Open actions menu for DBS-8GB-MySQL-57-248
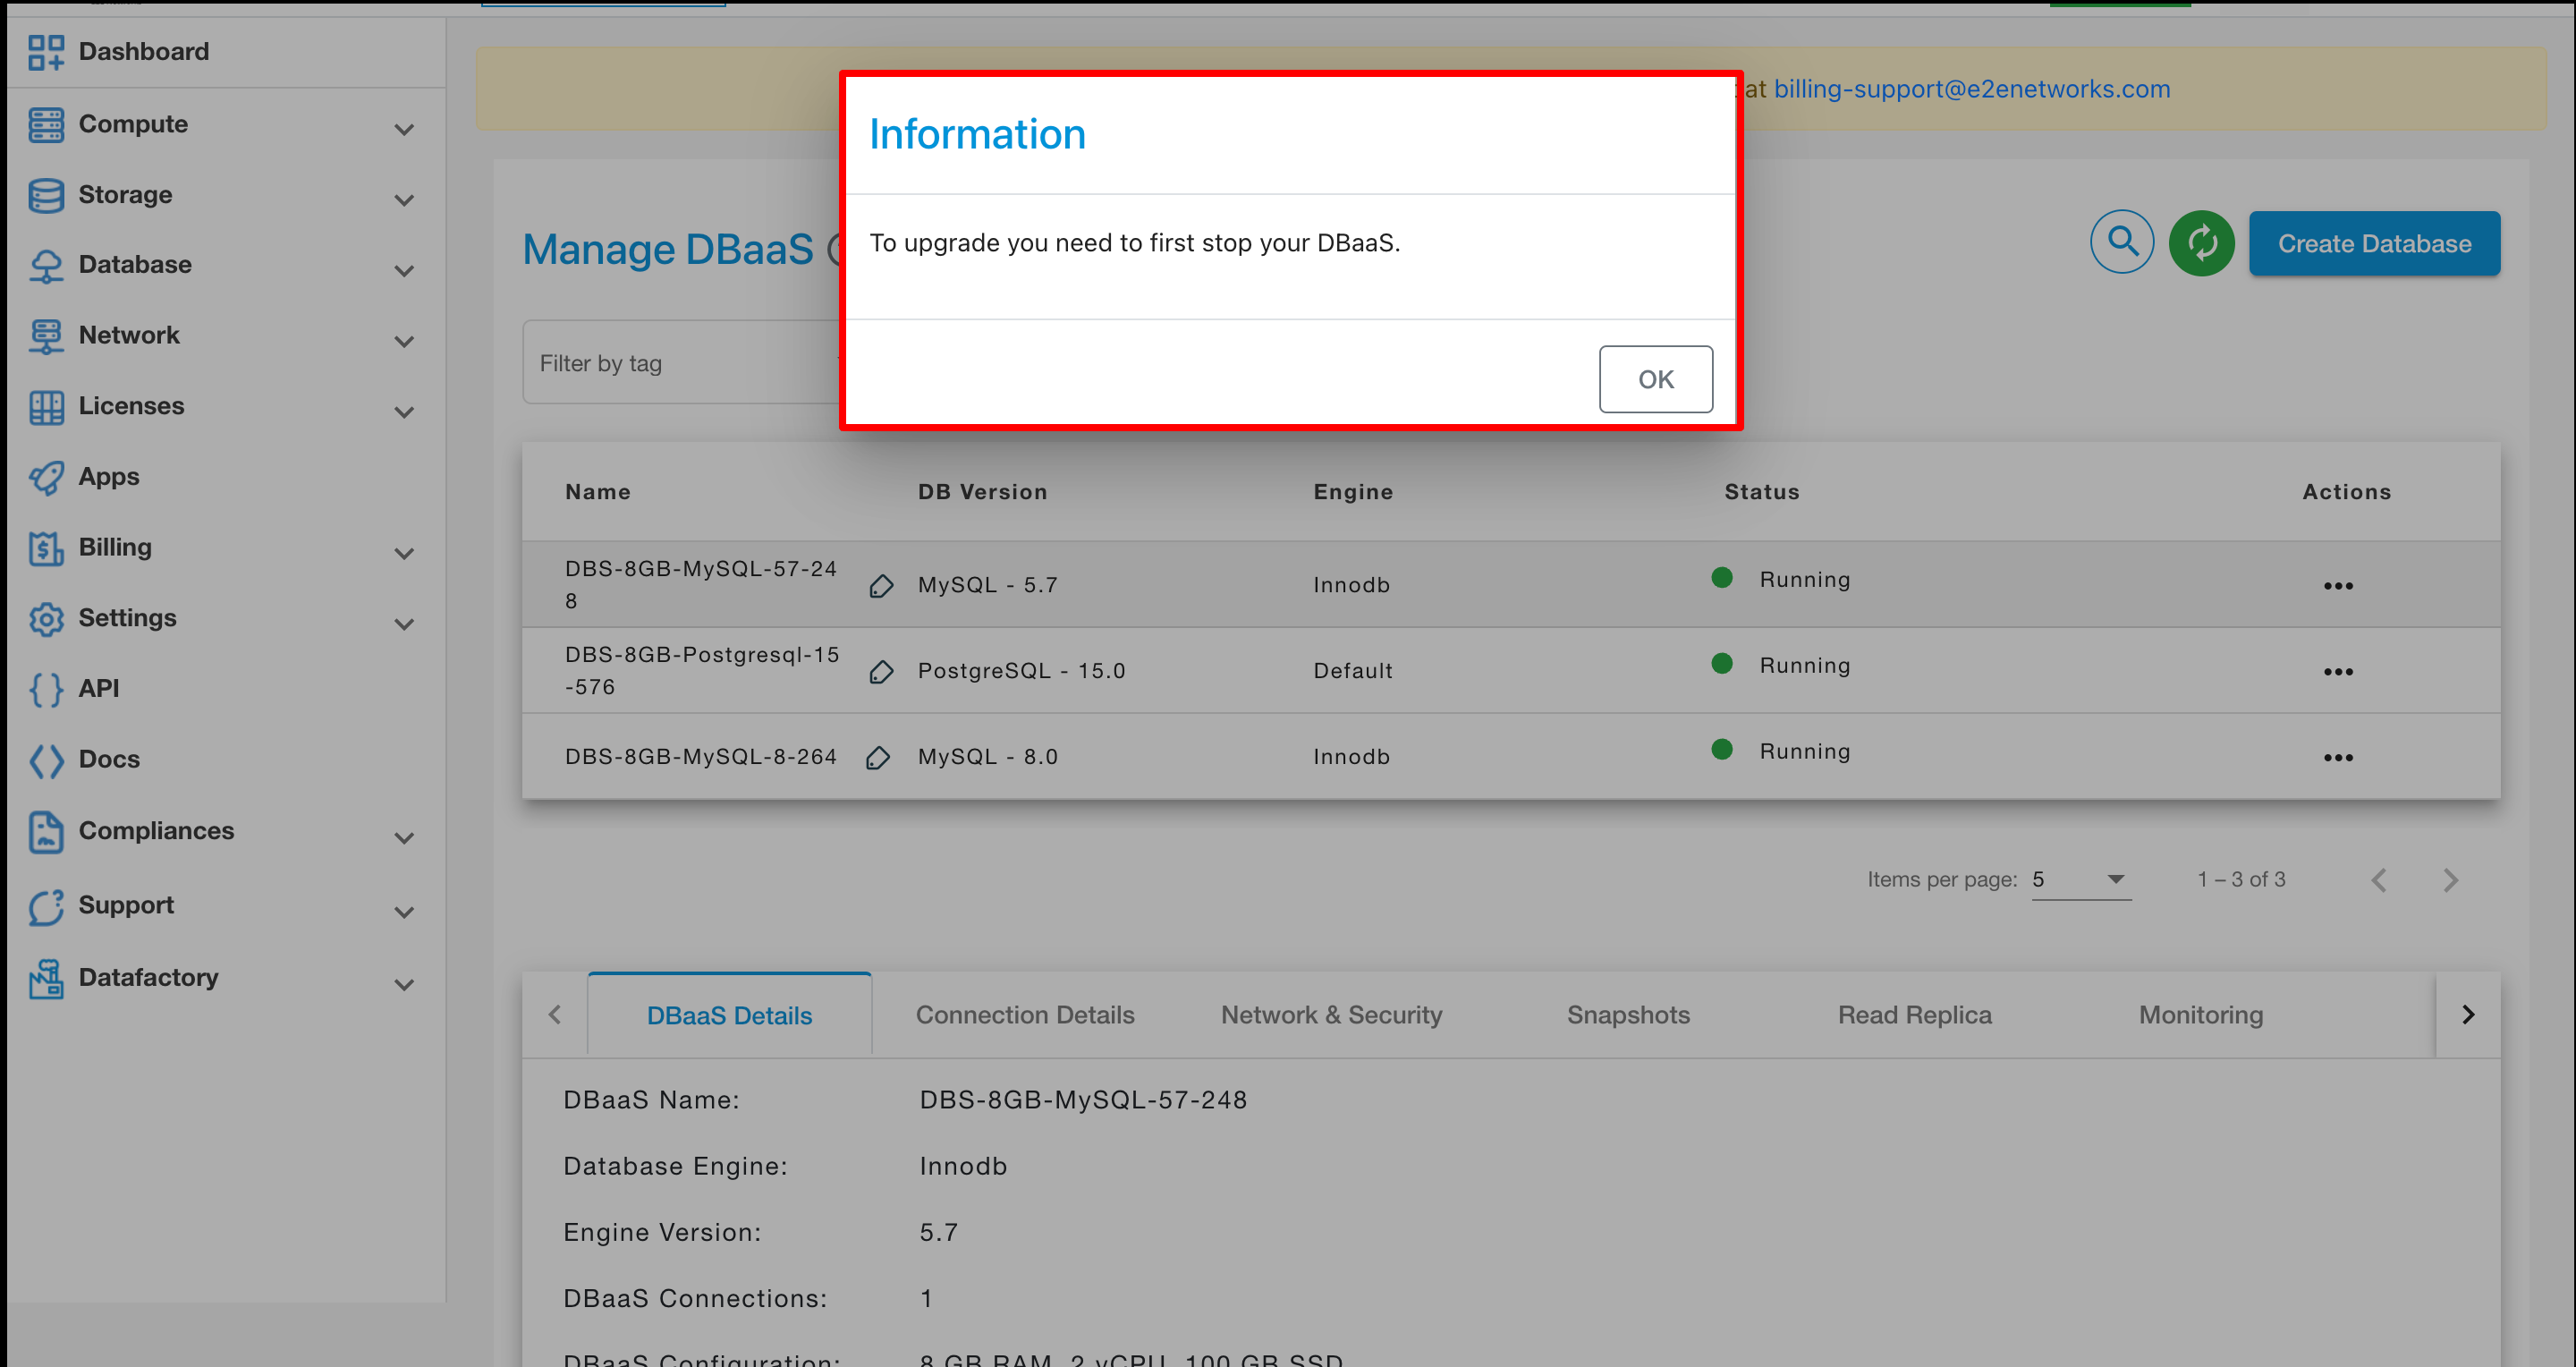 [2339, 583]
